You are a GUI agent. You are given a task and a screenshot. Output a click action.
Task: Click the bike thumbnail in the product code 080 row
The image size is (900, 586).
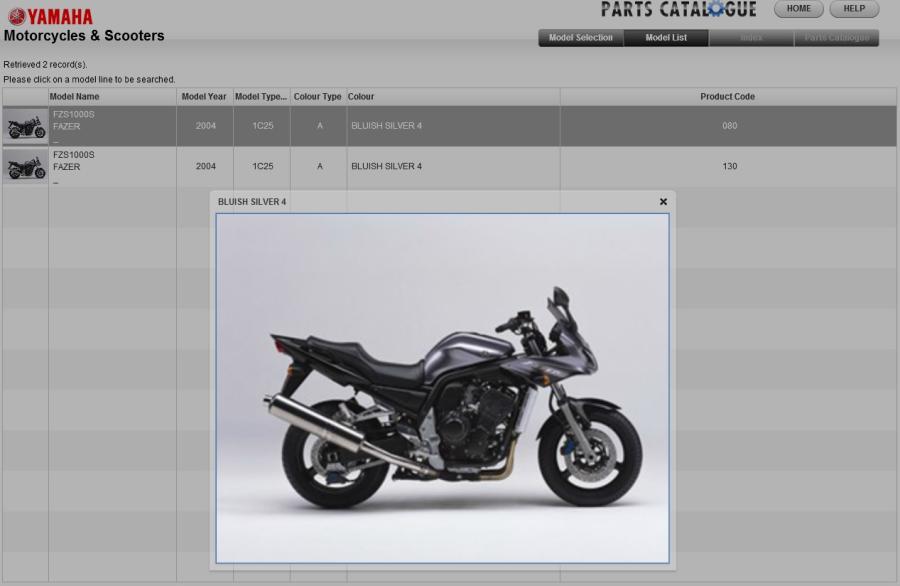tap(25, 126)
